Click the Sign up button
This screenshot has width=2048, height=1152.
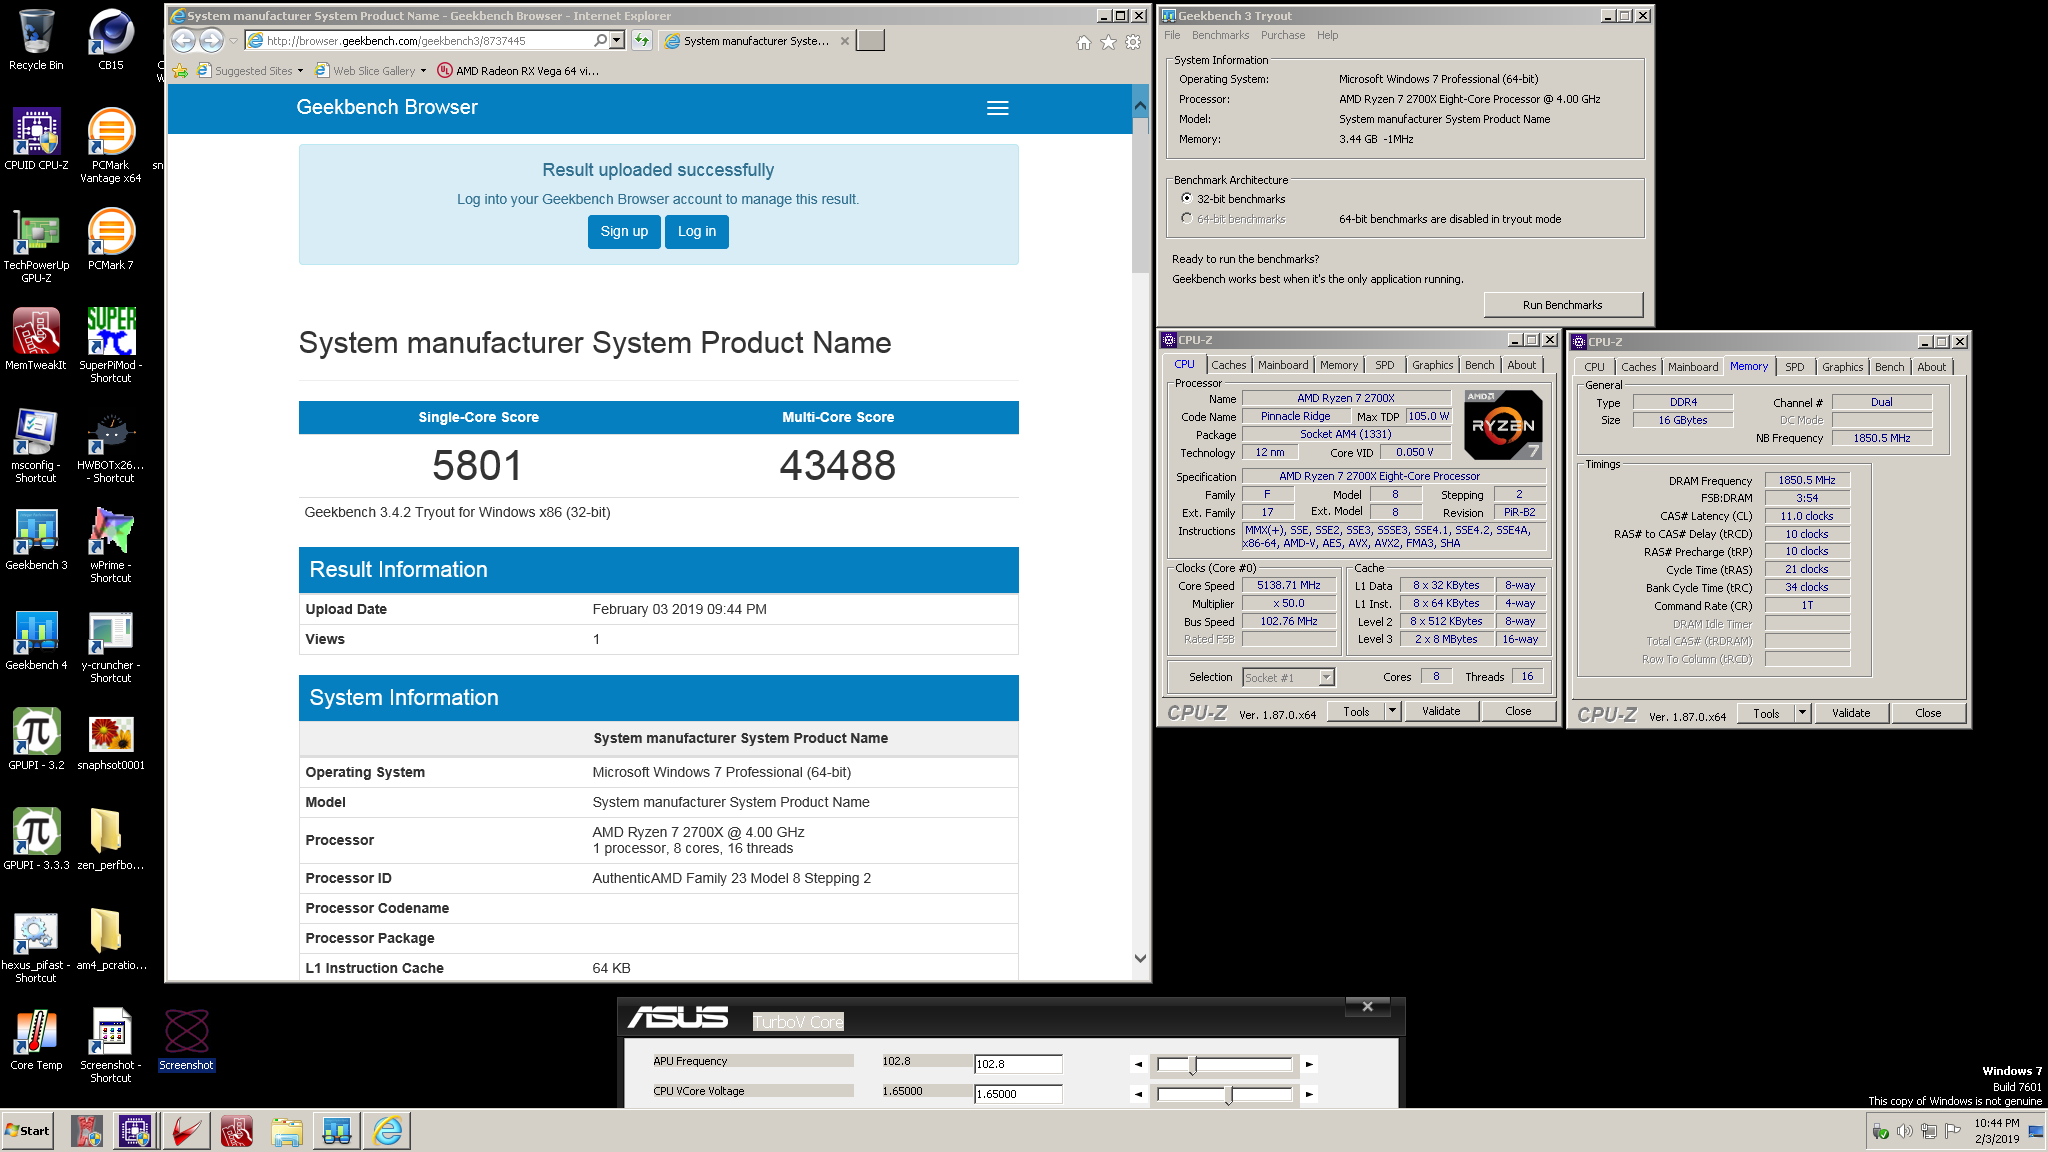(624, 232)
